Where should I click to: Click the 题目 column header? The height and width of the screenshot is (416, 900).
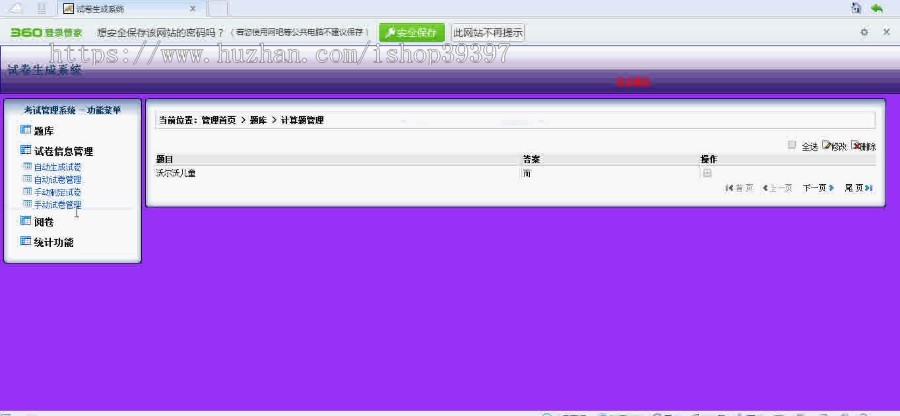(x=164, y=159)
